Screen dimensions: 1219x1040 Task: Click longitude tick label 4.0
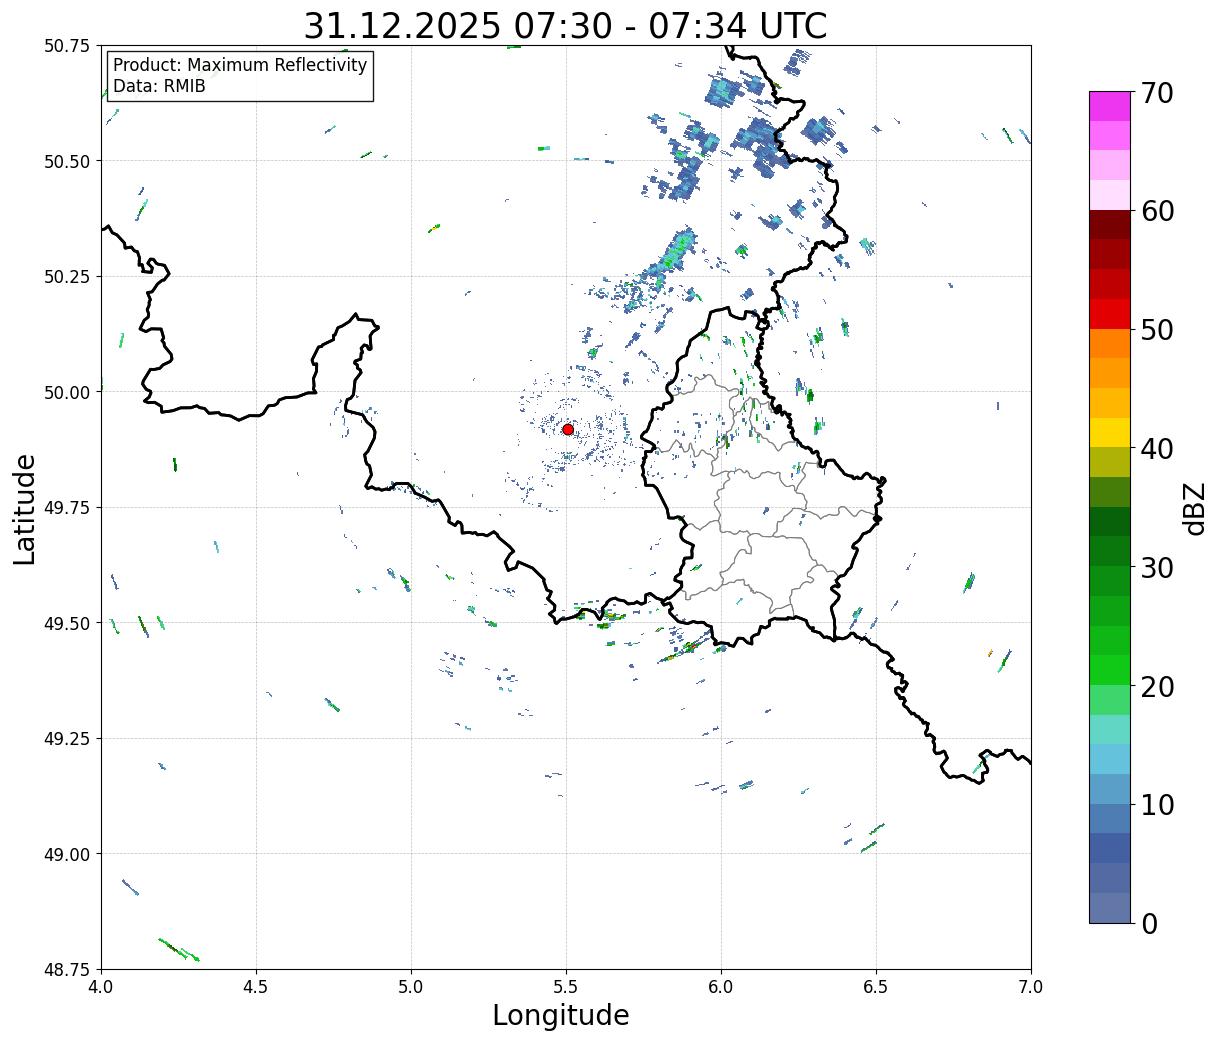coord(101,987)
